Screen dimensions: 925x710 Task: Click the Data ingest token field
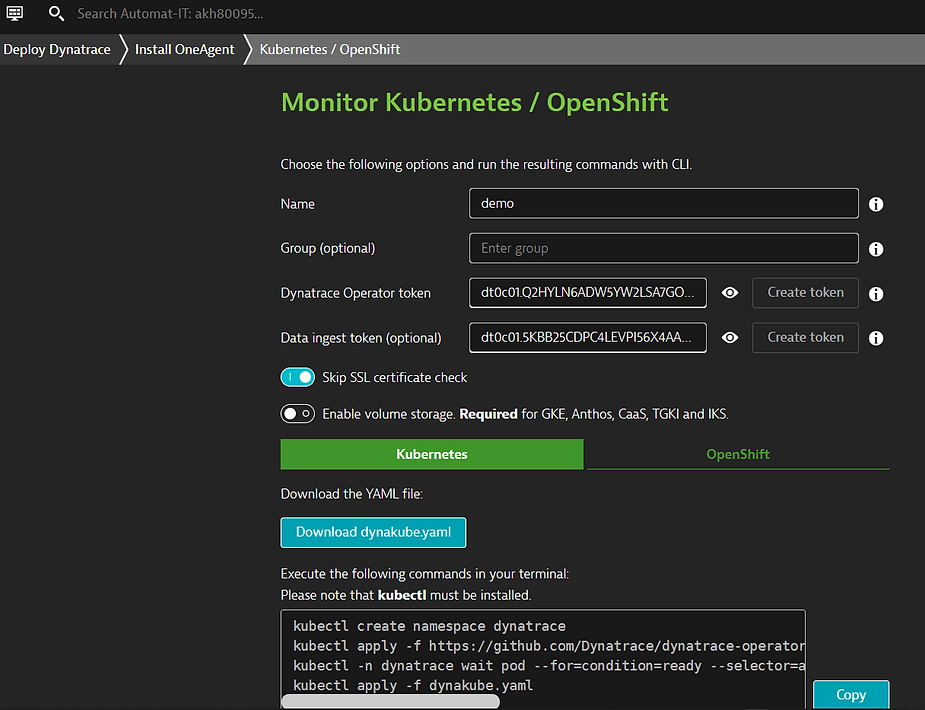[x=588, y=337]
